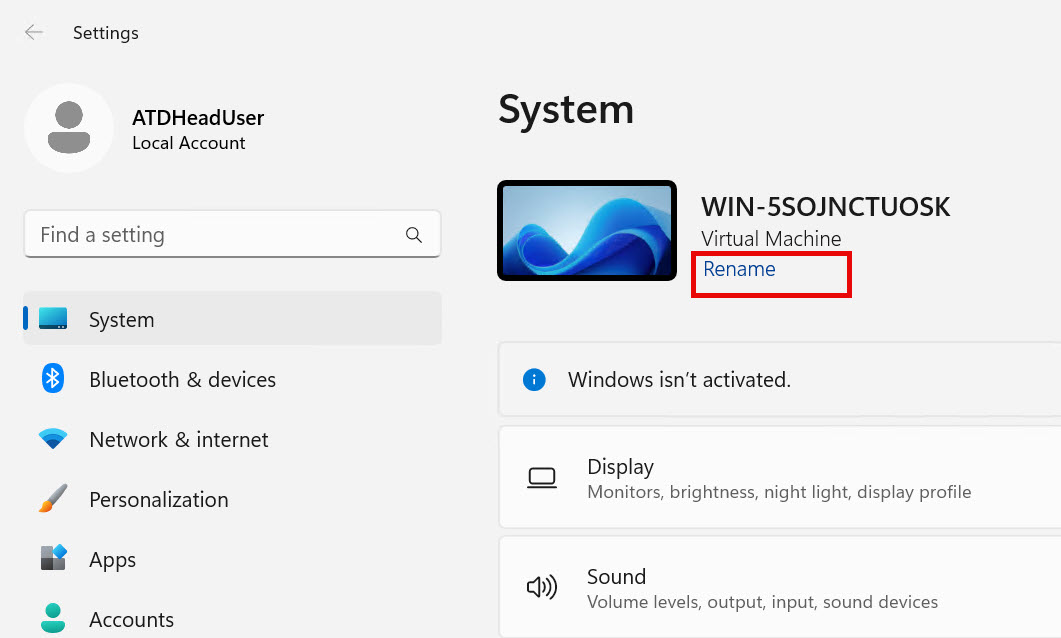Open Bluetooth & devices settings label
This screenshot has height=638, width=1061.
pyautogui.click(x=183, y=380)
